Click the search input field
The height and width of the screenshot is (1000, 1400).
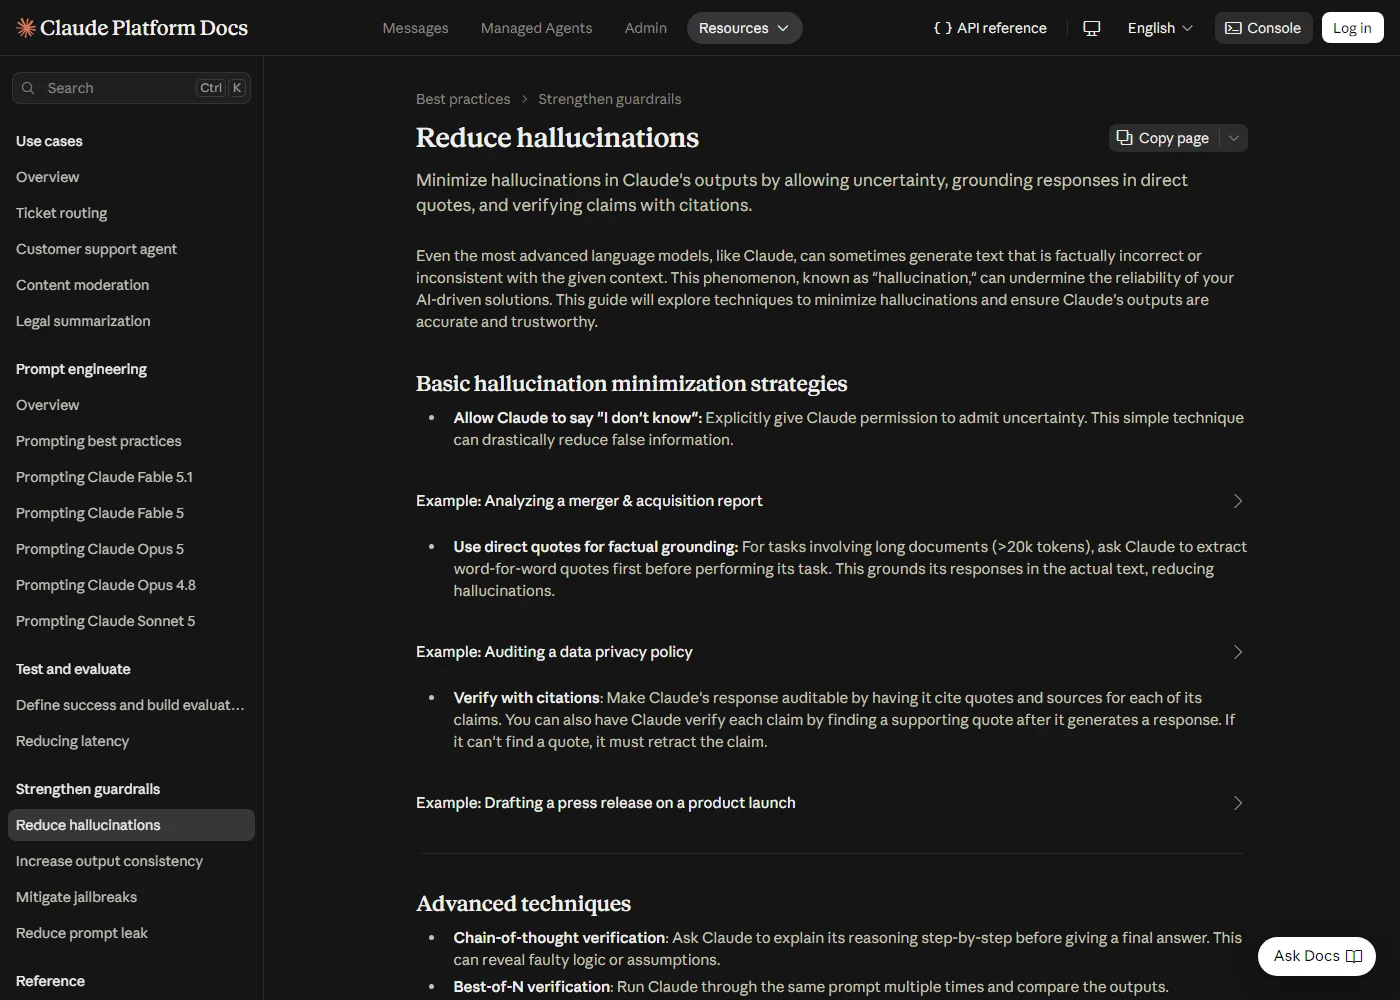click(x=131, y=88)
